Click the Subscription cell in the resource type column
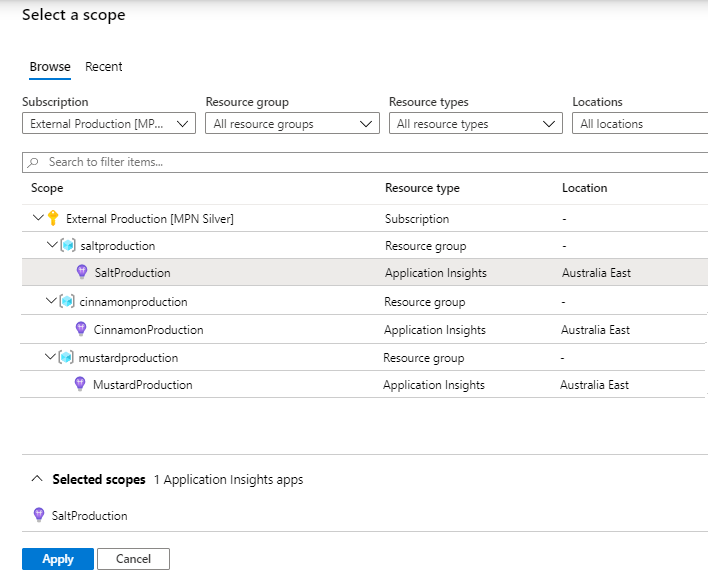The height and width of the screenshot is (578, 708). (417, 219)
